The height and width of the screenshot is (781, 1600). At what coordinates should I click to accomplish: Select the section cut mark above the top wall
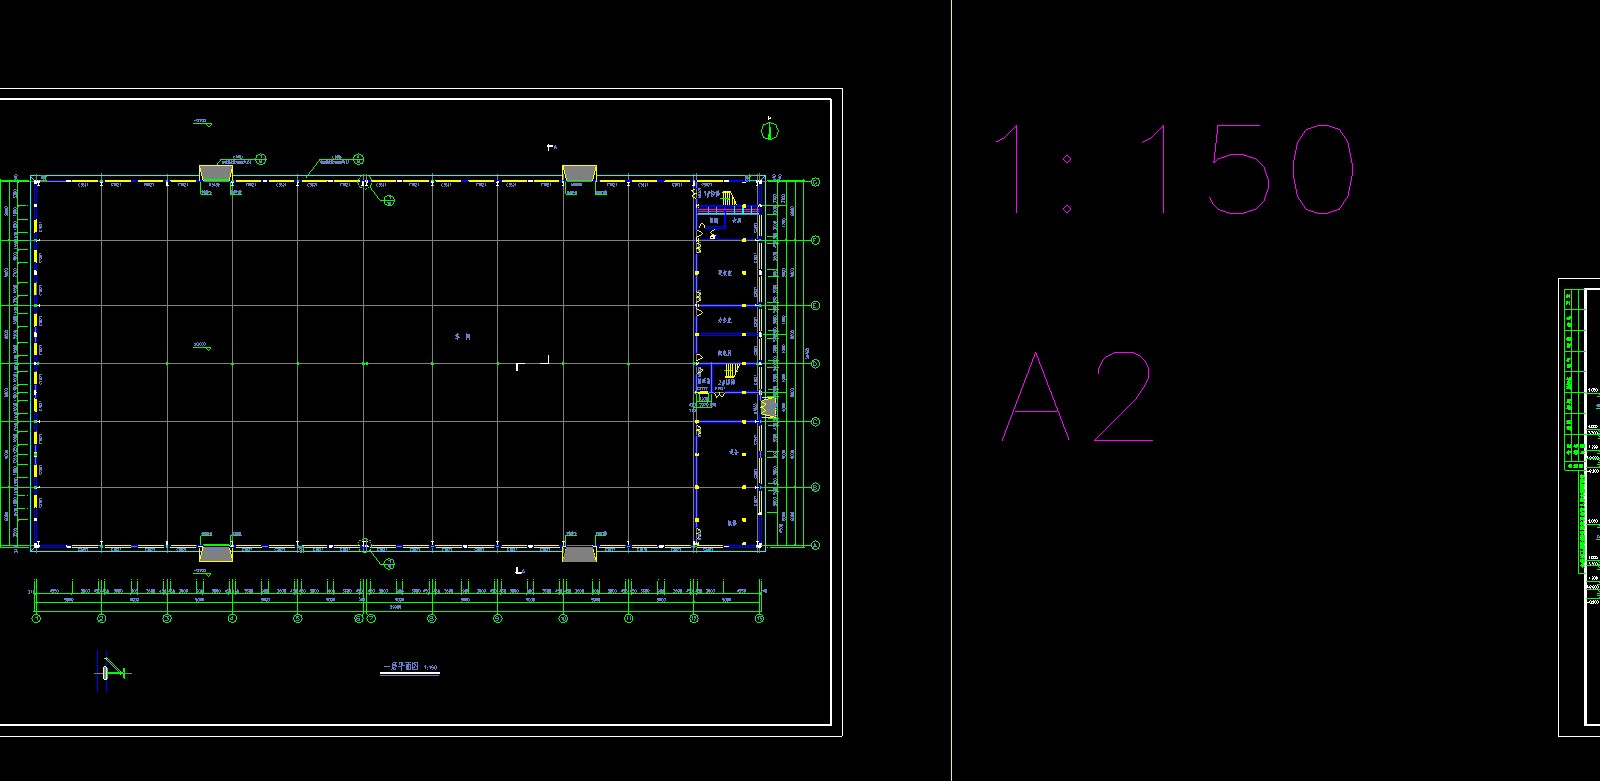551,148
